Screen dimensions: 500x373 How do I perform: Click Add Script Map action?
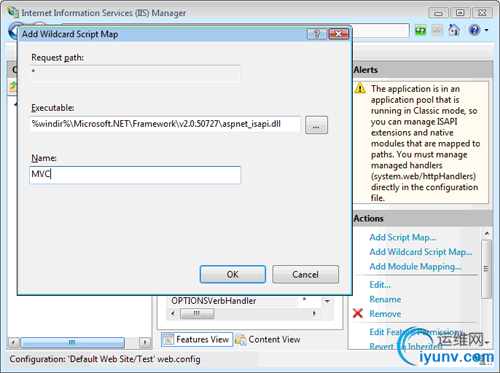(403, 237)
